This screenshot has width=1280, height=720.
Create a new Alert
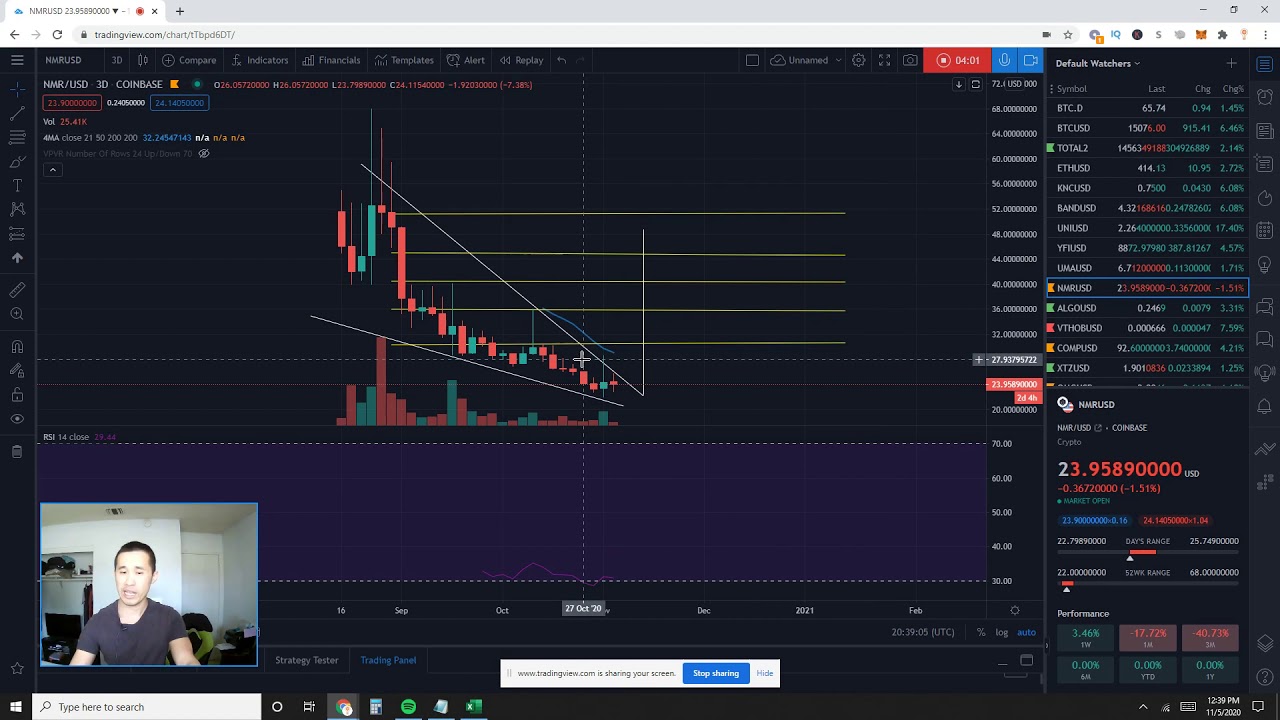466,60
